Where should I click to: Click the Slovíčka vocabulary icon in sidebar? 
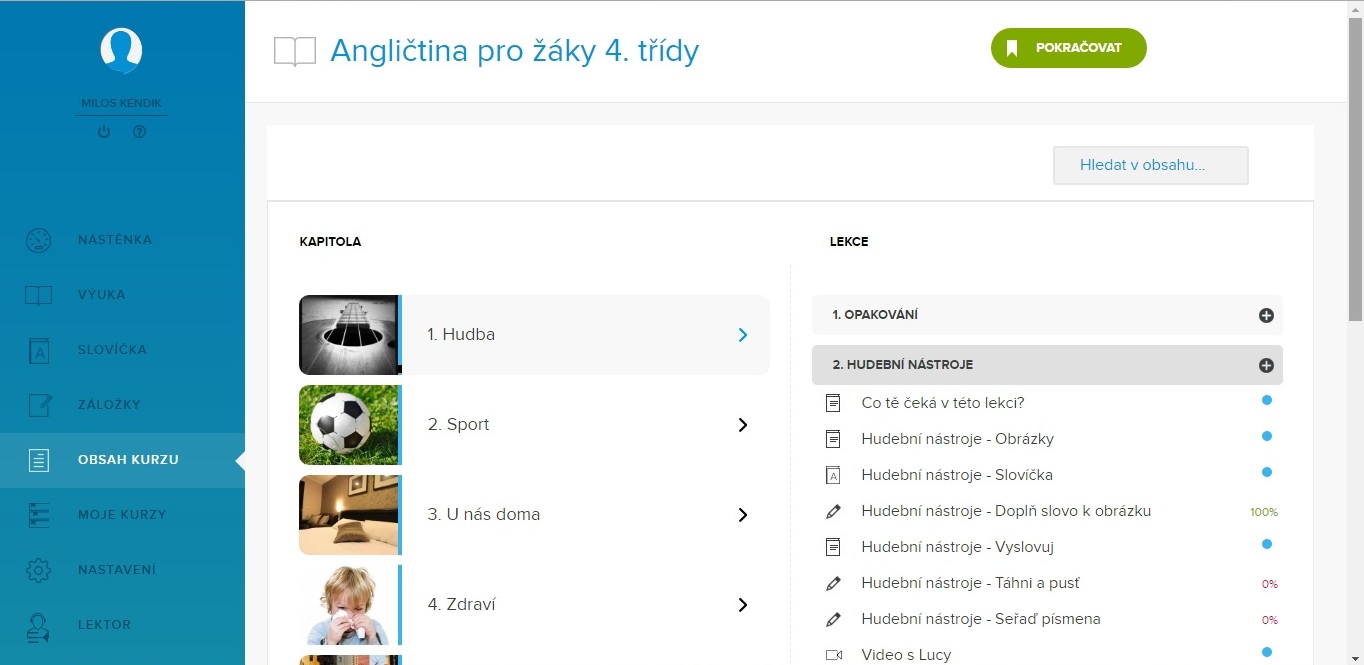(38, 350)
